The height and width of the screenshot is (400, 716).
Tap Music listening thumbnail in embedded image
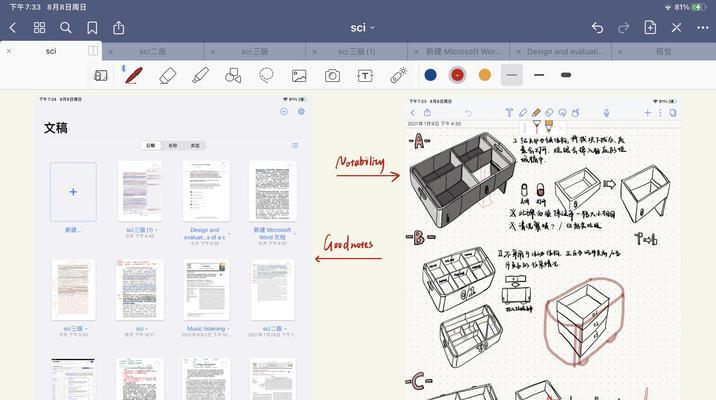(206, 290)
